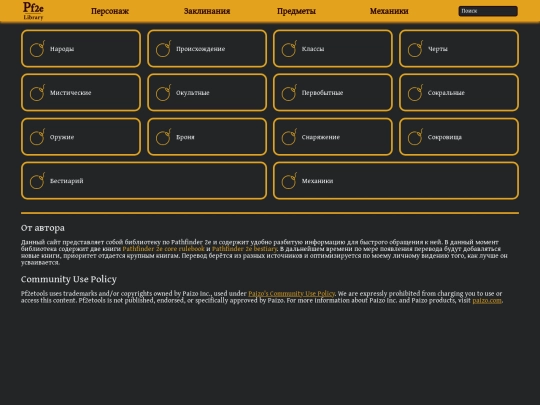
Task: Open the Народы card
Action: 81,49
